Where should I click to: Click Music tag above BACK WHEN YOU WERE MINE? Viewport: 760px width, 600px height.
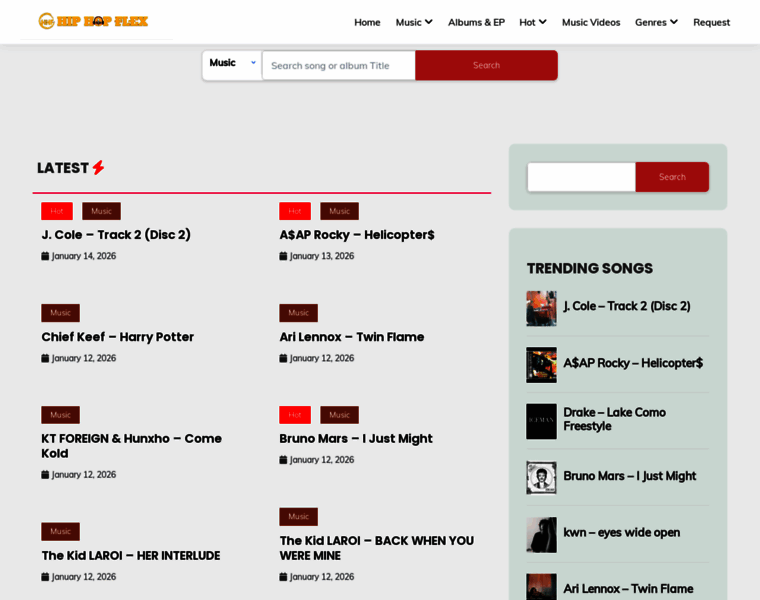point(299,517)
